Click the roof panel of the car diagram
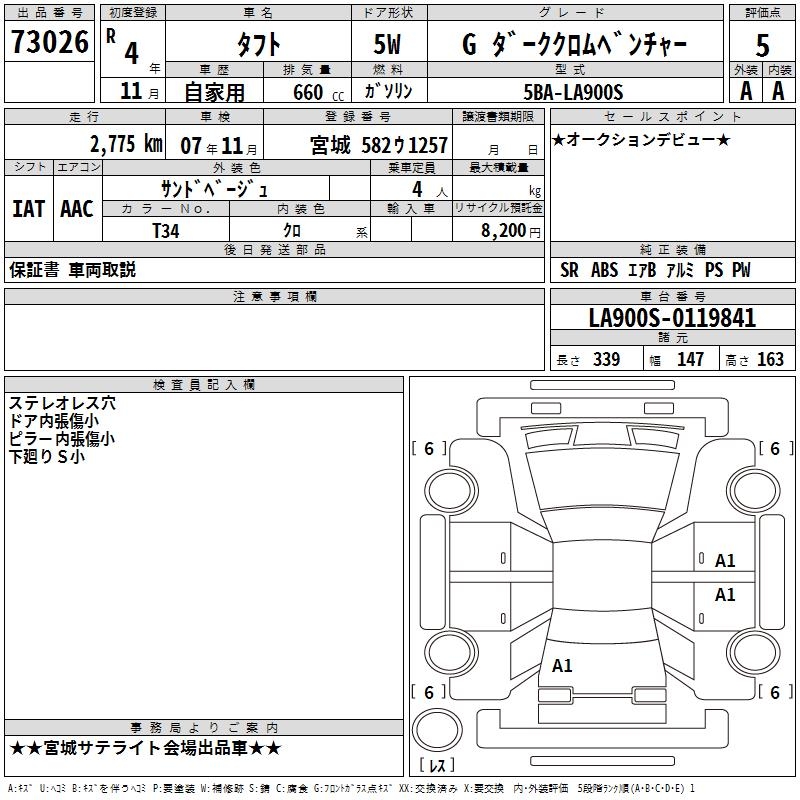Image resolution: width=800 pixels, height=800 pixels. point(602,576)
